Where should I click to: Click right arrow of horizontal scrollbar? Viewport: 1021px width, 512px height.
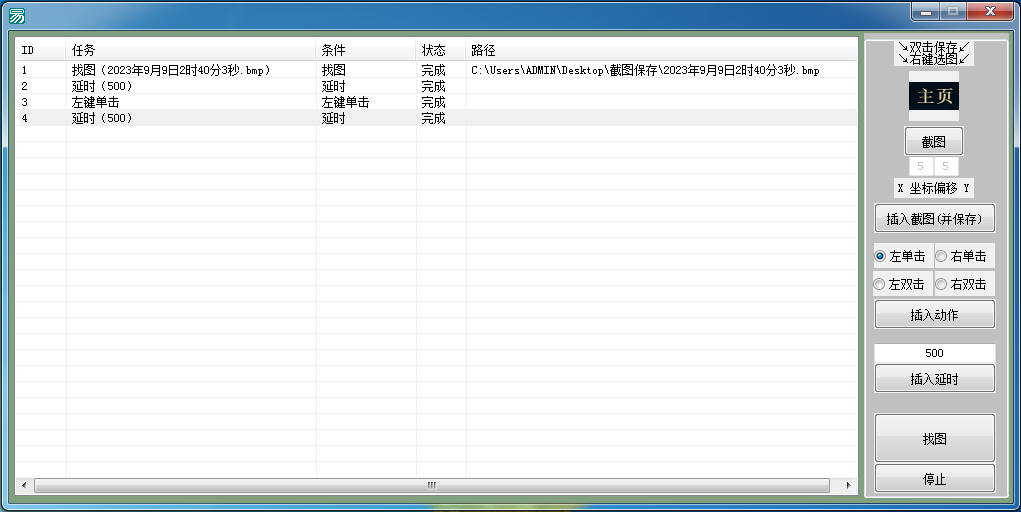(849, 485)
